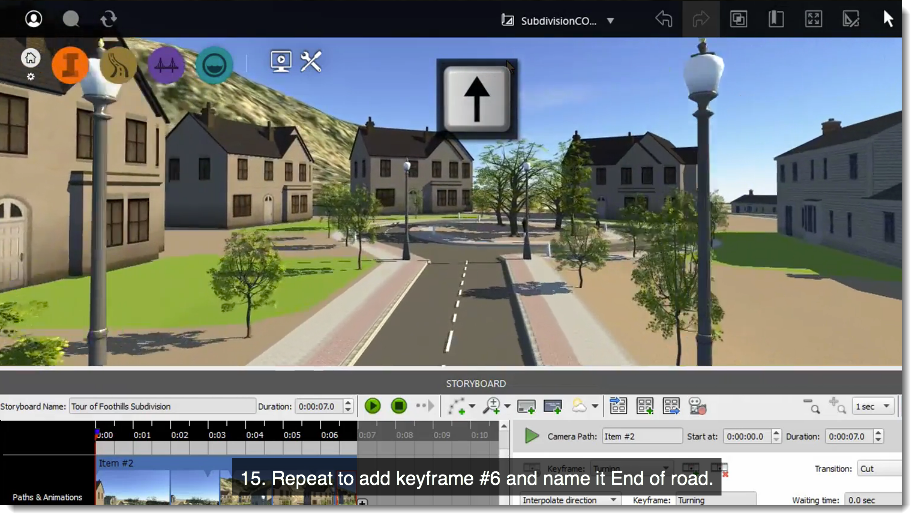Screen dimensions: 917x520
Task: Play the camera path preview
Action: tap(531, 436)
